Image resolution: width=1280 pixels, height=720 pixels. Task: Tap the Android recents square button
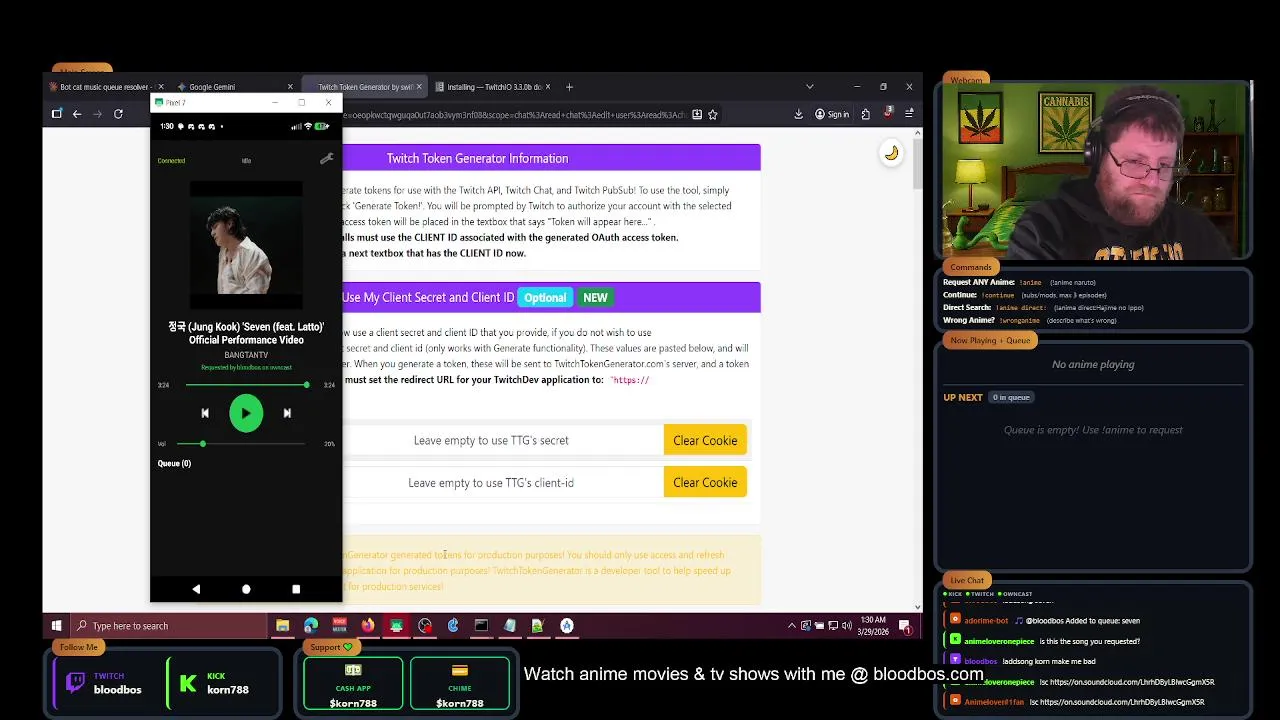[x=296, y=589]
